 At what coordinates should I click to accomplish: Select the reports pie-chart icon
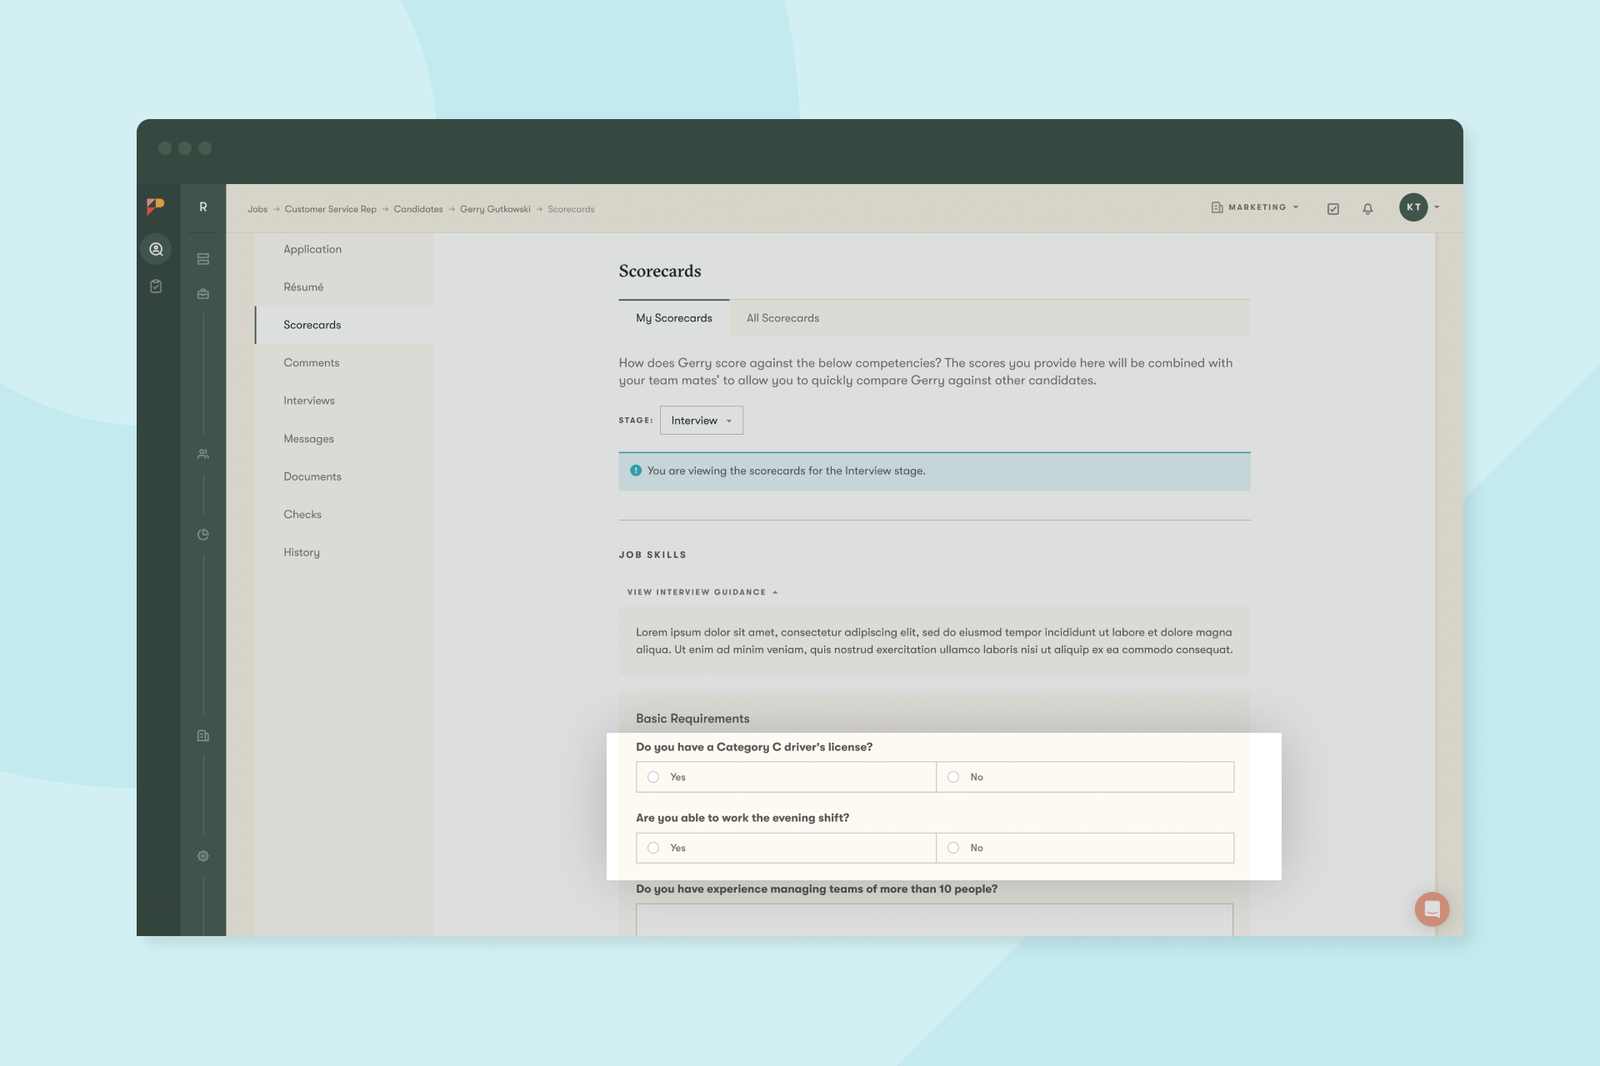pyautogui.click(x=202, y=534)
